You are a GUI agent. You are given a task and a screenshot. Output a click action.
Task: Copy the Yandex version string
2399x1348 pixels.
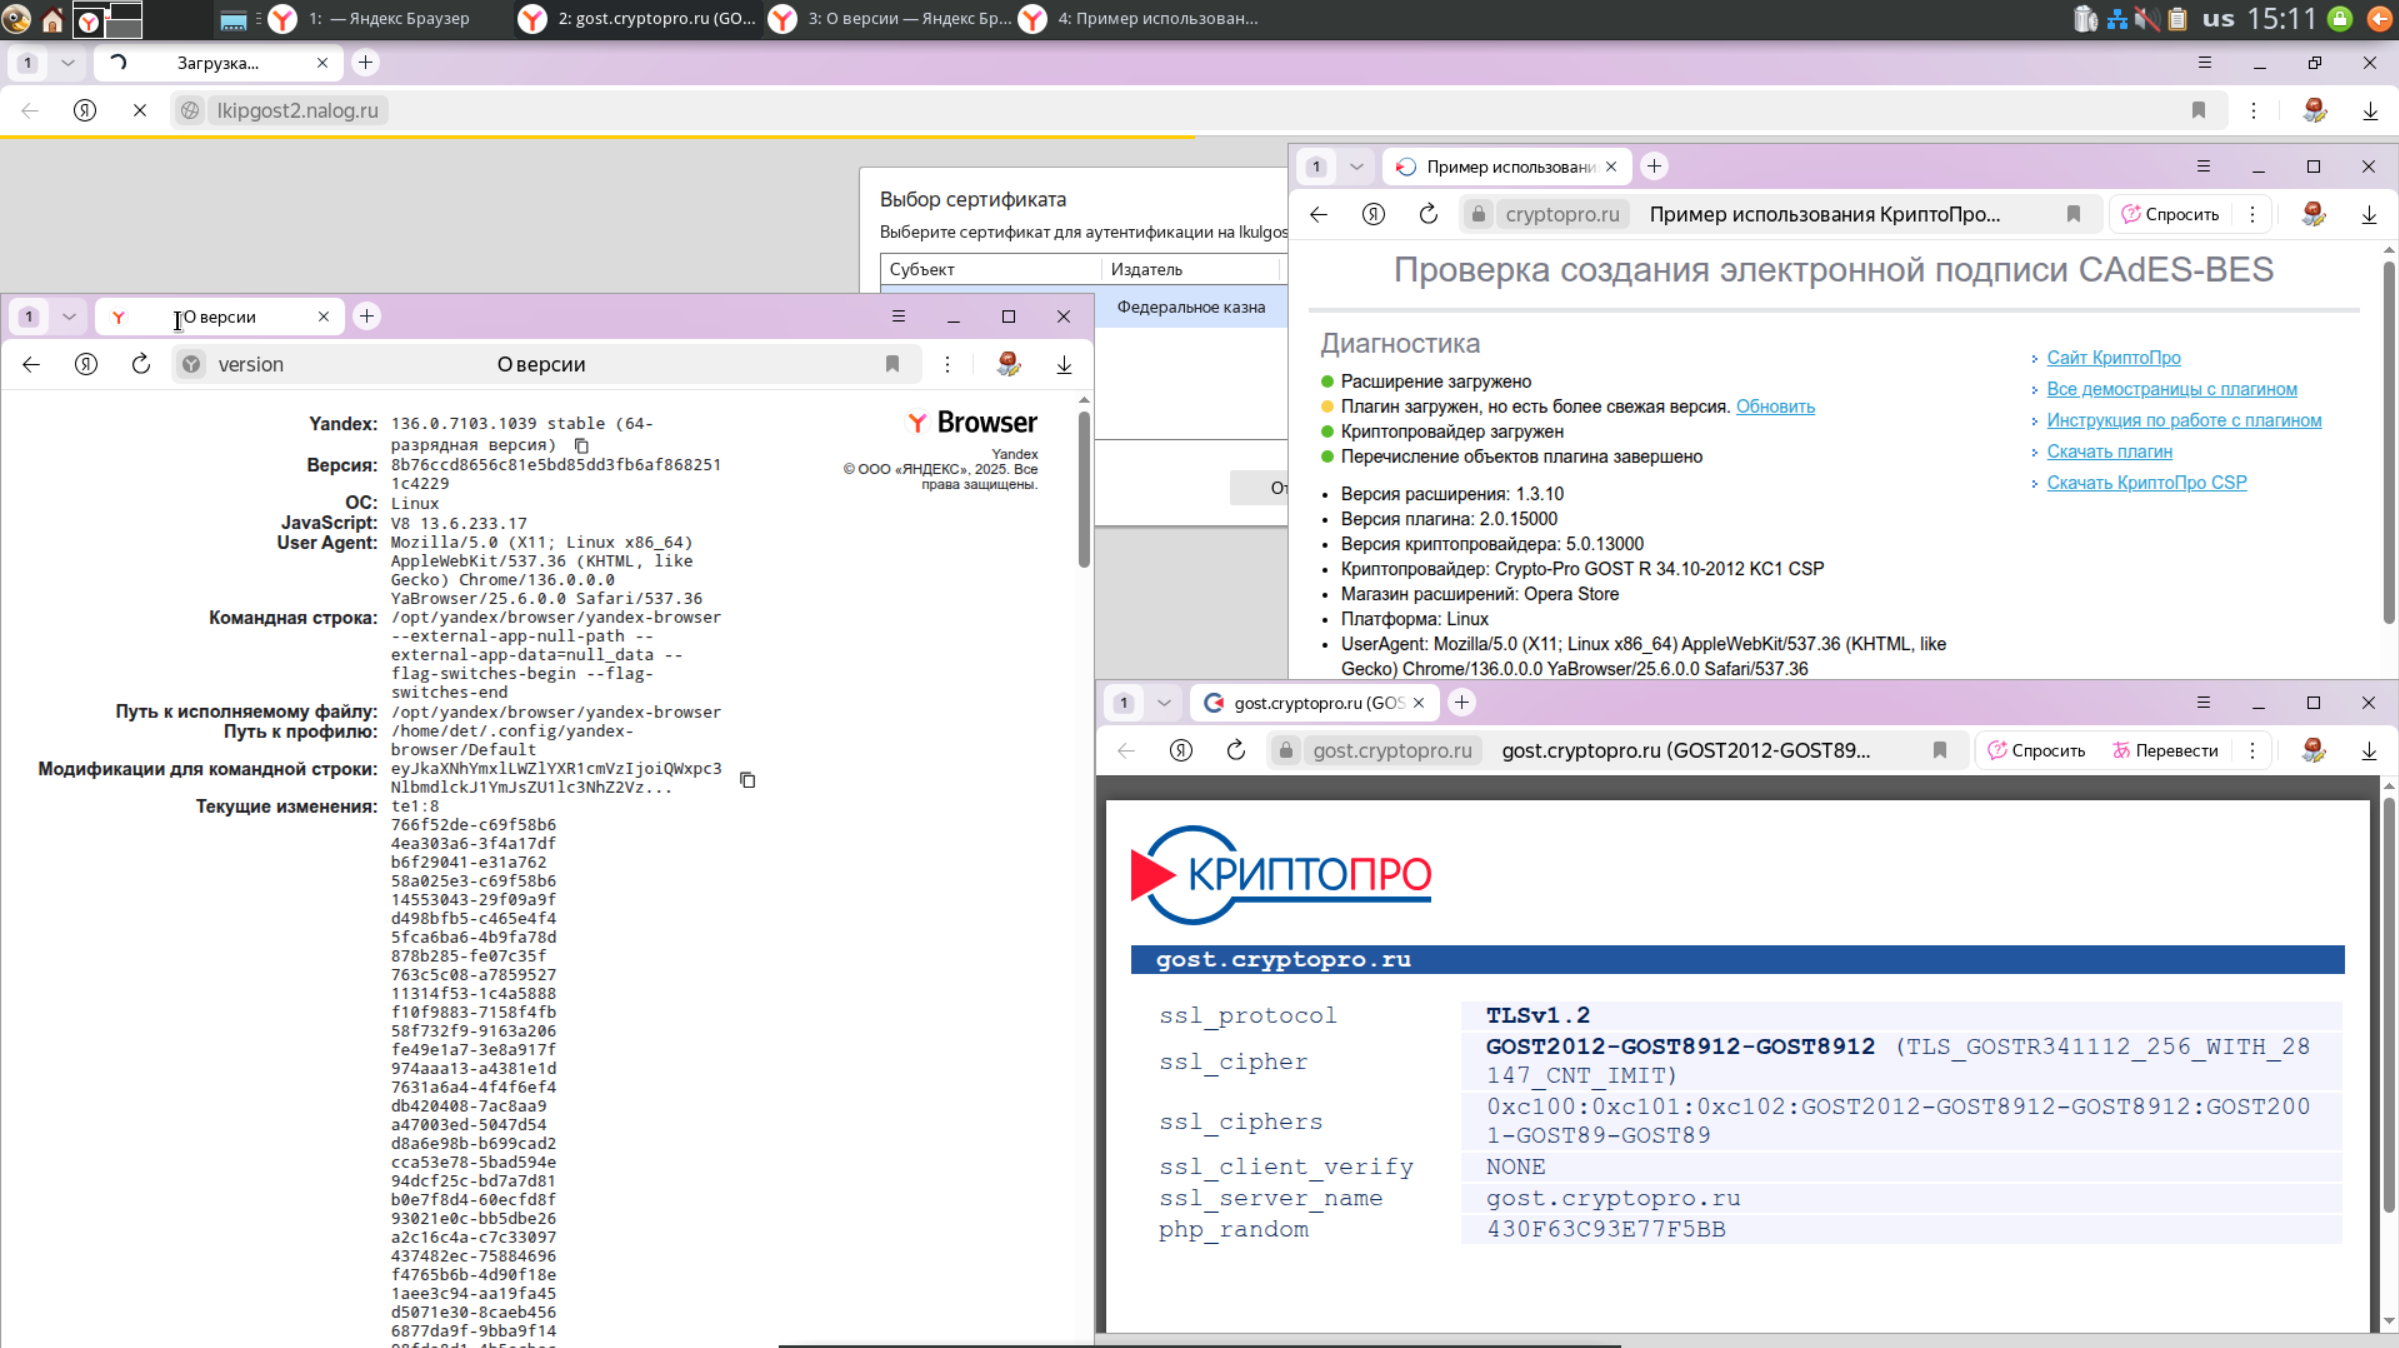(581, 445)
